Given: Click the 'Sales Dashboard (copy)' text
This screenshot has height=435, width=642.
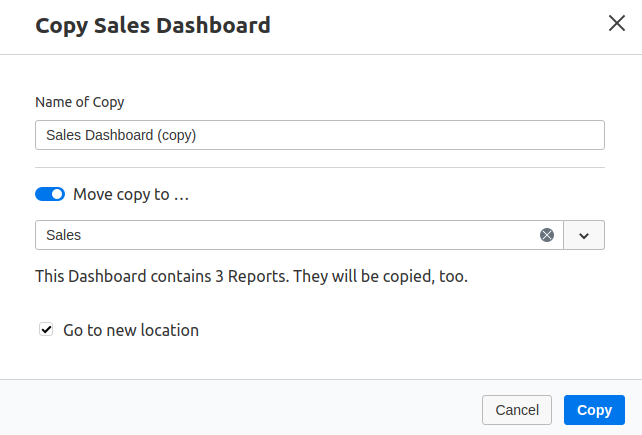Looking at the screenshot, I should pos(121,135).
